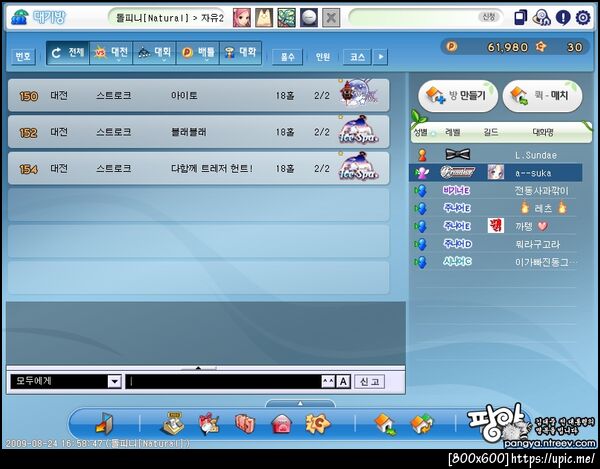Viewport: 600px width, 469px height.
Task: Click the 신청 button in search field
Action: tap(489, 17)
